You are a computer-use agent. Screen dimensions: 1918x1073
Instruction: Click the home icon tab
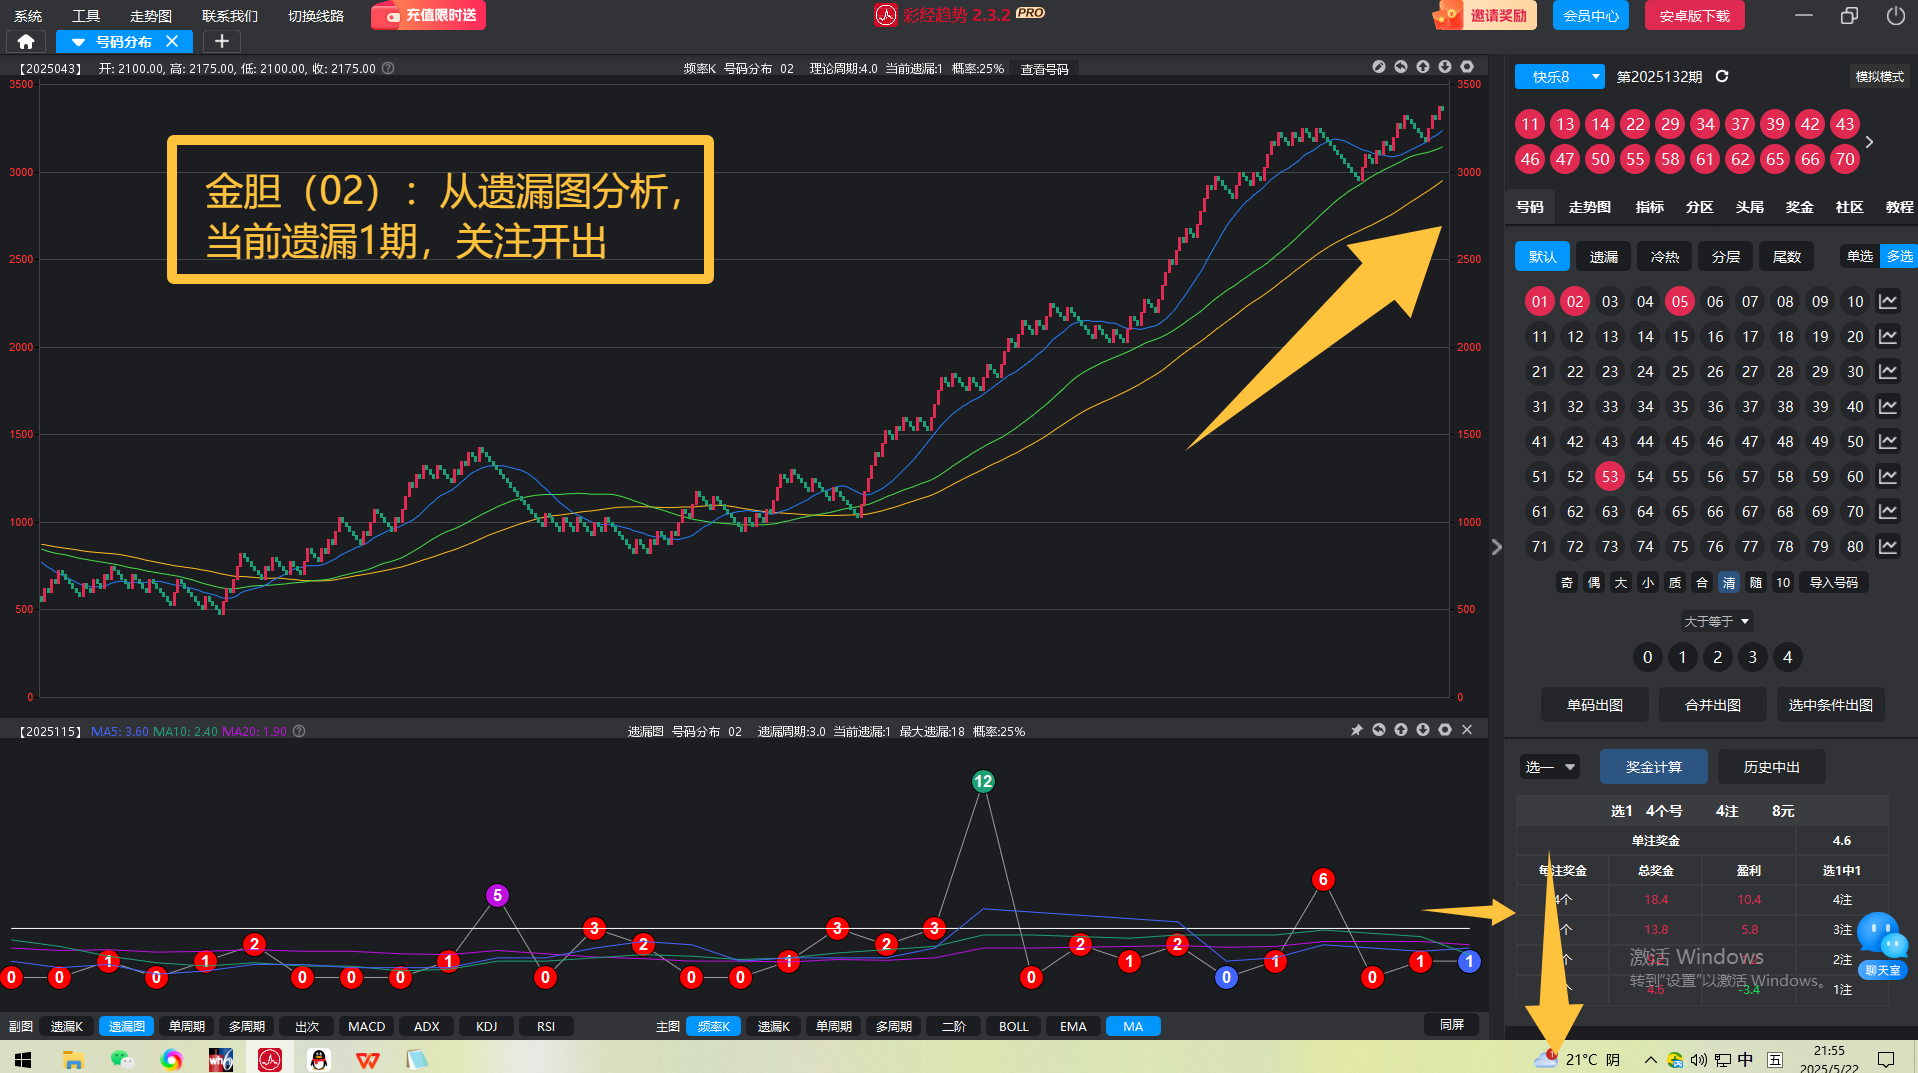(26, 41)
